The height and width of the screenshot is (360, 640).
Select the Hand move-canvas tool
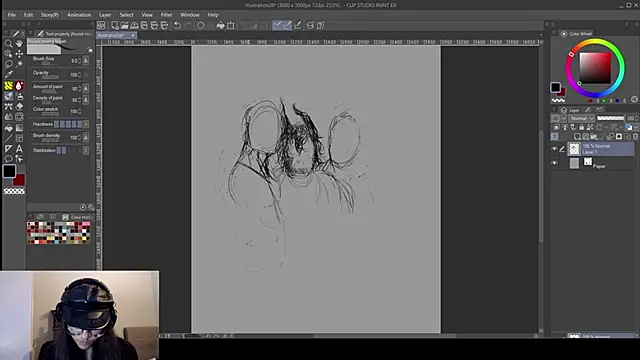(19, 43)
